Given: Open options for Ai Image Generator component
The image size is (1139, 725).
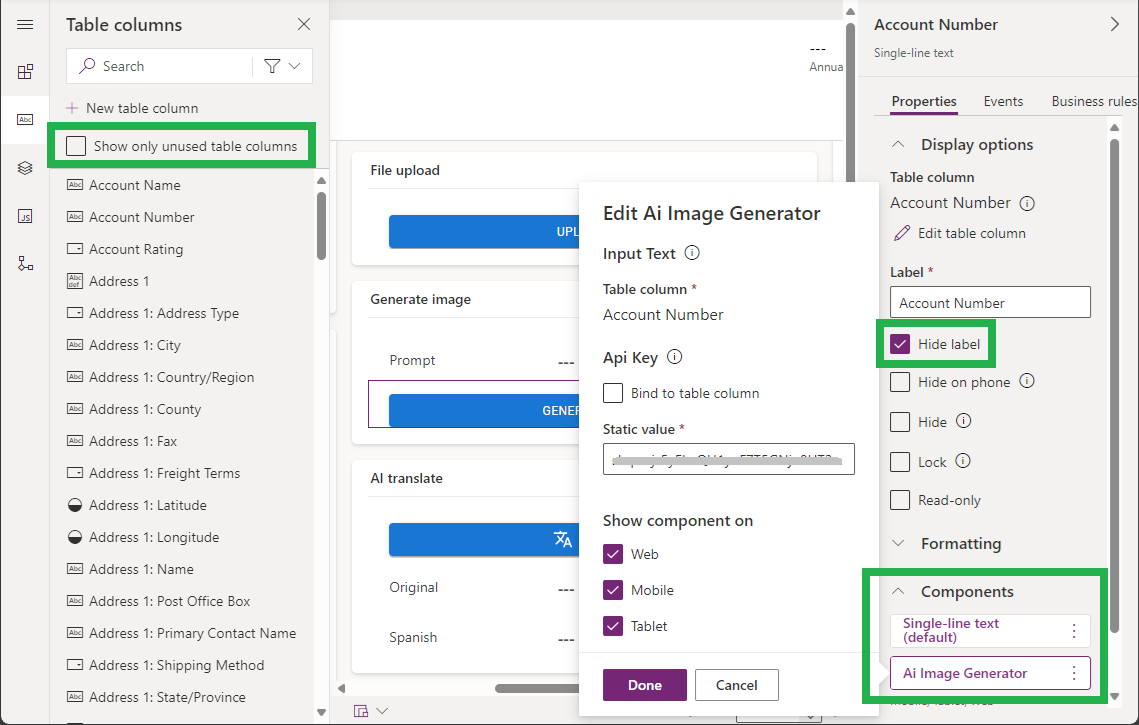Looking at the screenshot, I should (x=1074, y=673).
